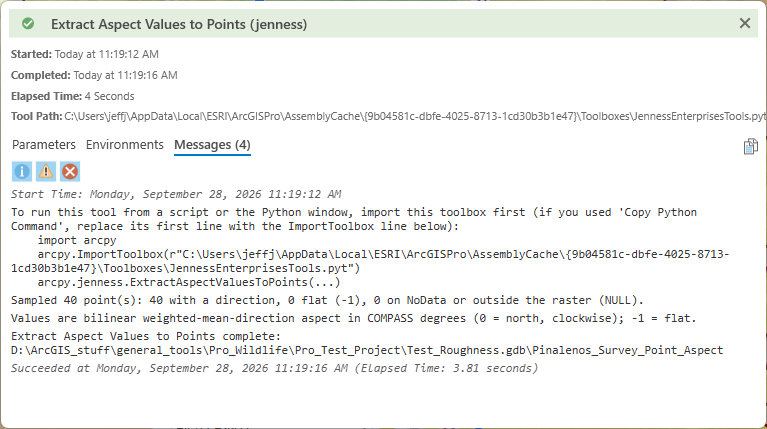Toggle the error messages filter icon
This screenshot has width=767, height=429.
pyautogui.click(x=70, y=172)
